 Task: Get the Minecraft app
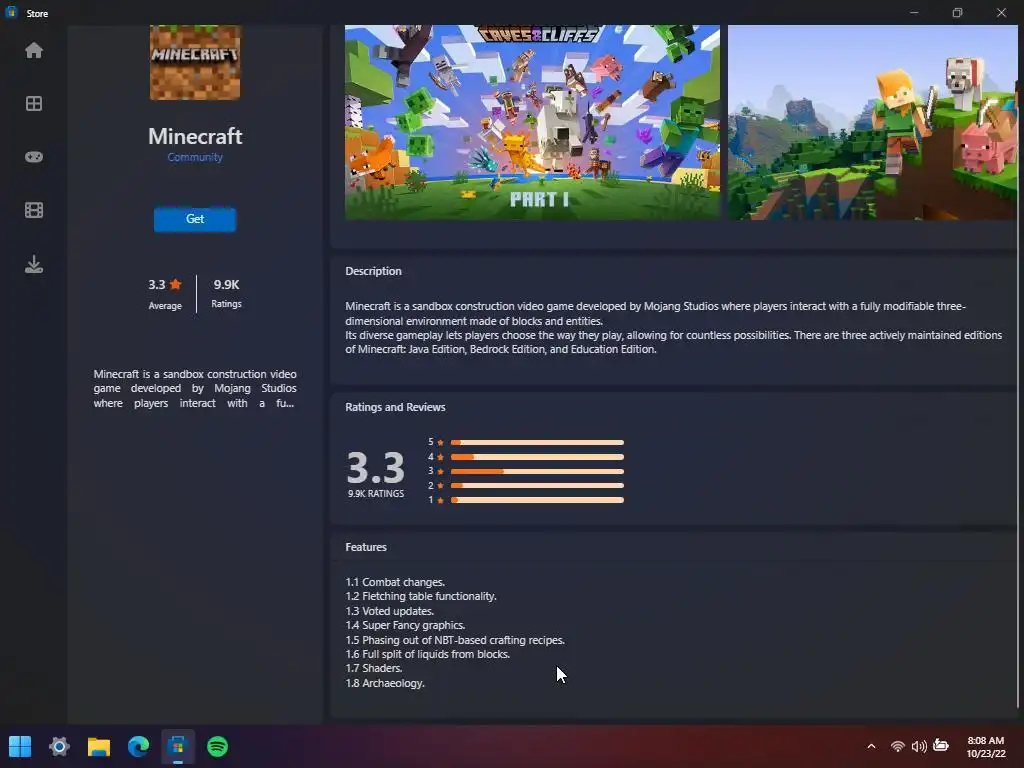point(195,219)
